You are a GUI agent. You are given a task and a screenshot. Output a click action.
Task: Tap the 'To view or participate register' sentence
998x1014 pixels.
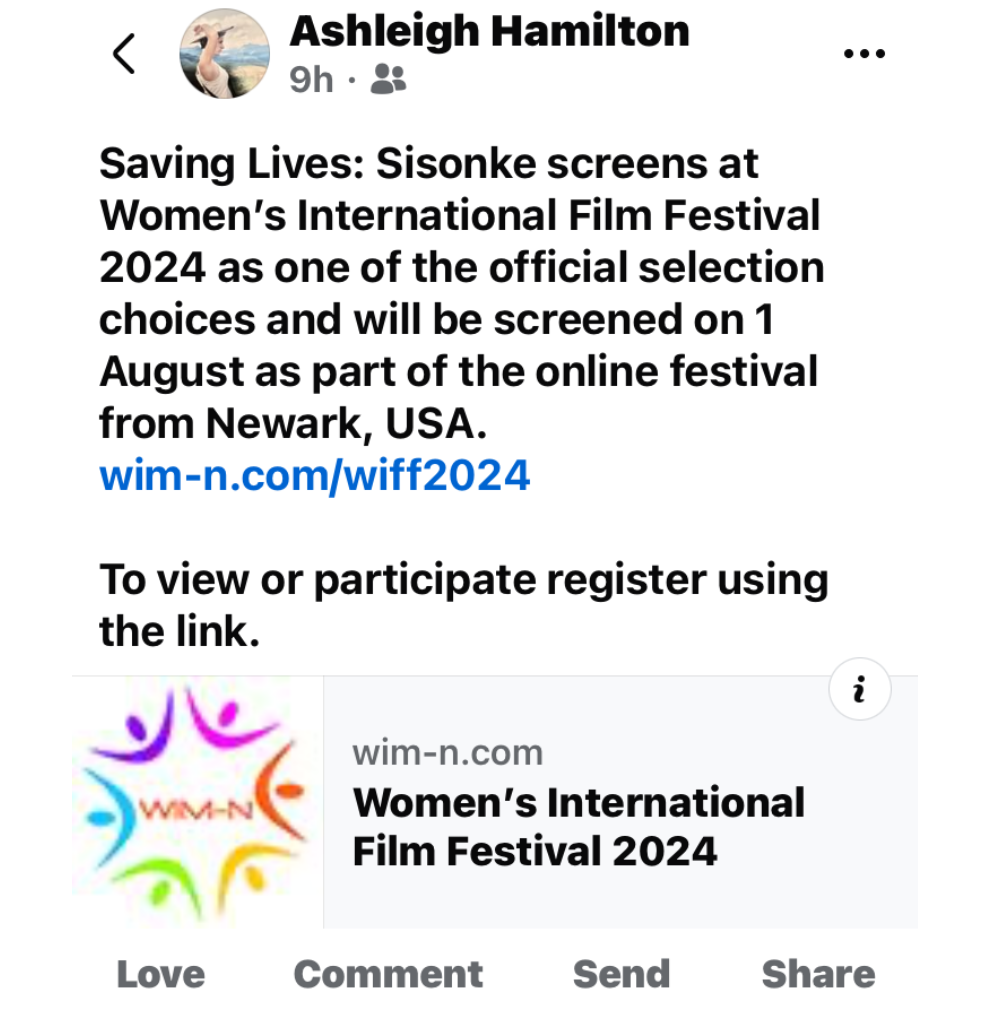tap(463, 580)
